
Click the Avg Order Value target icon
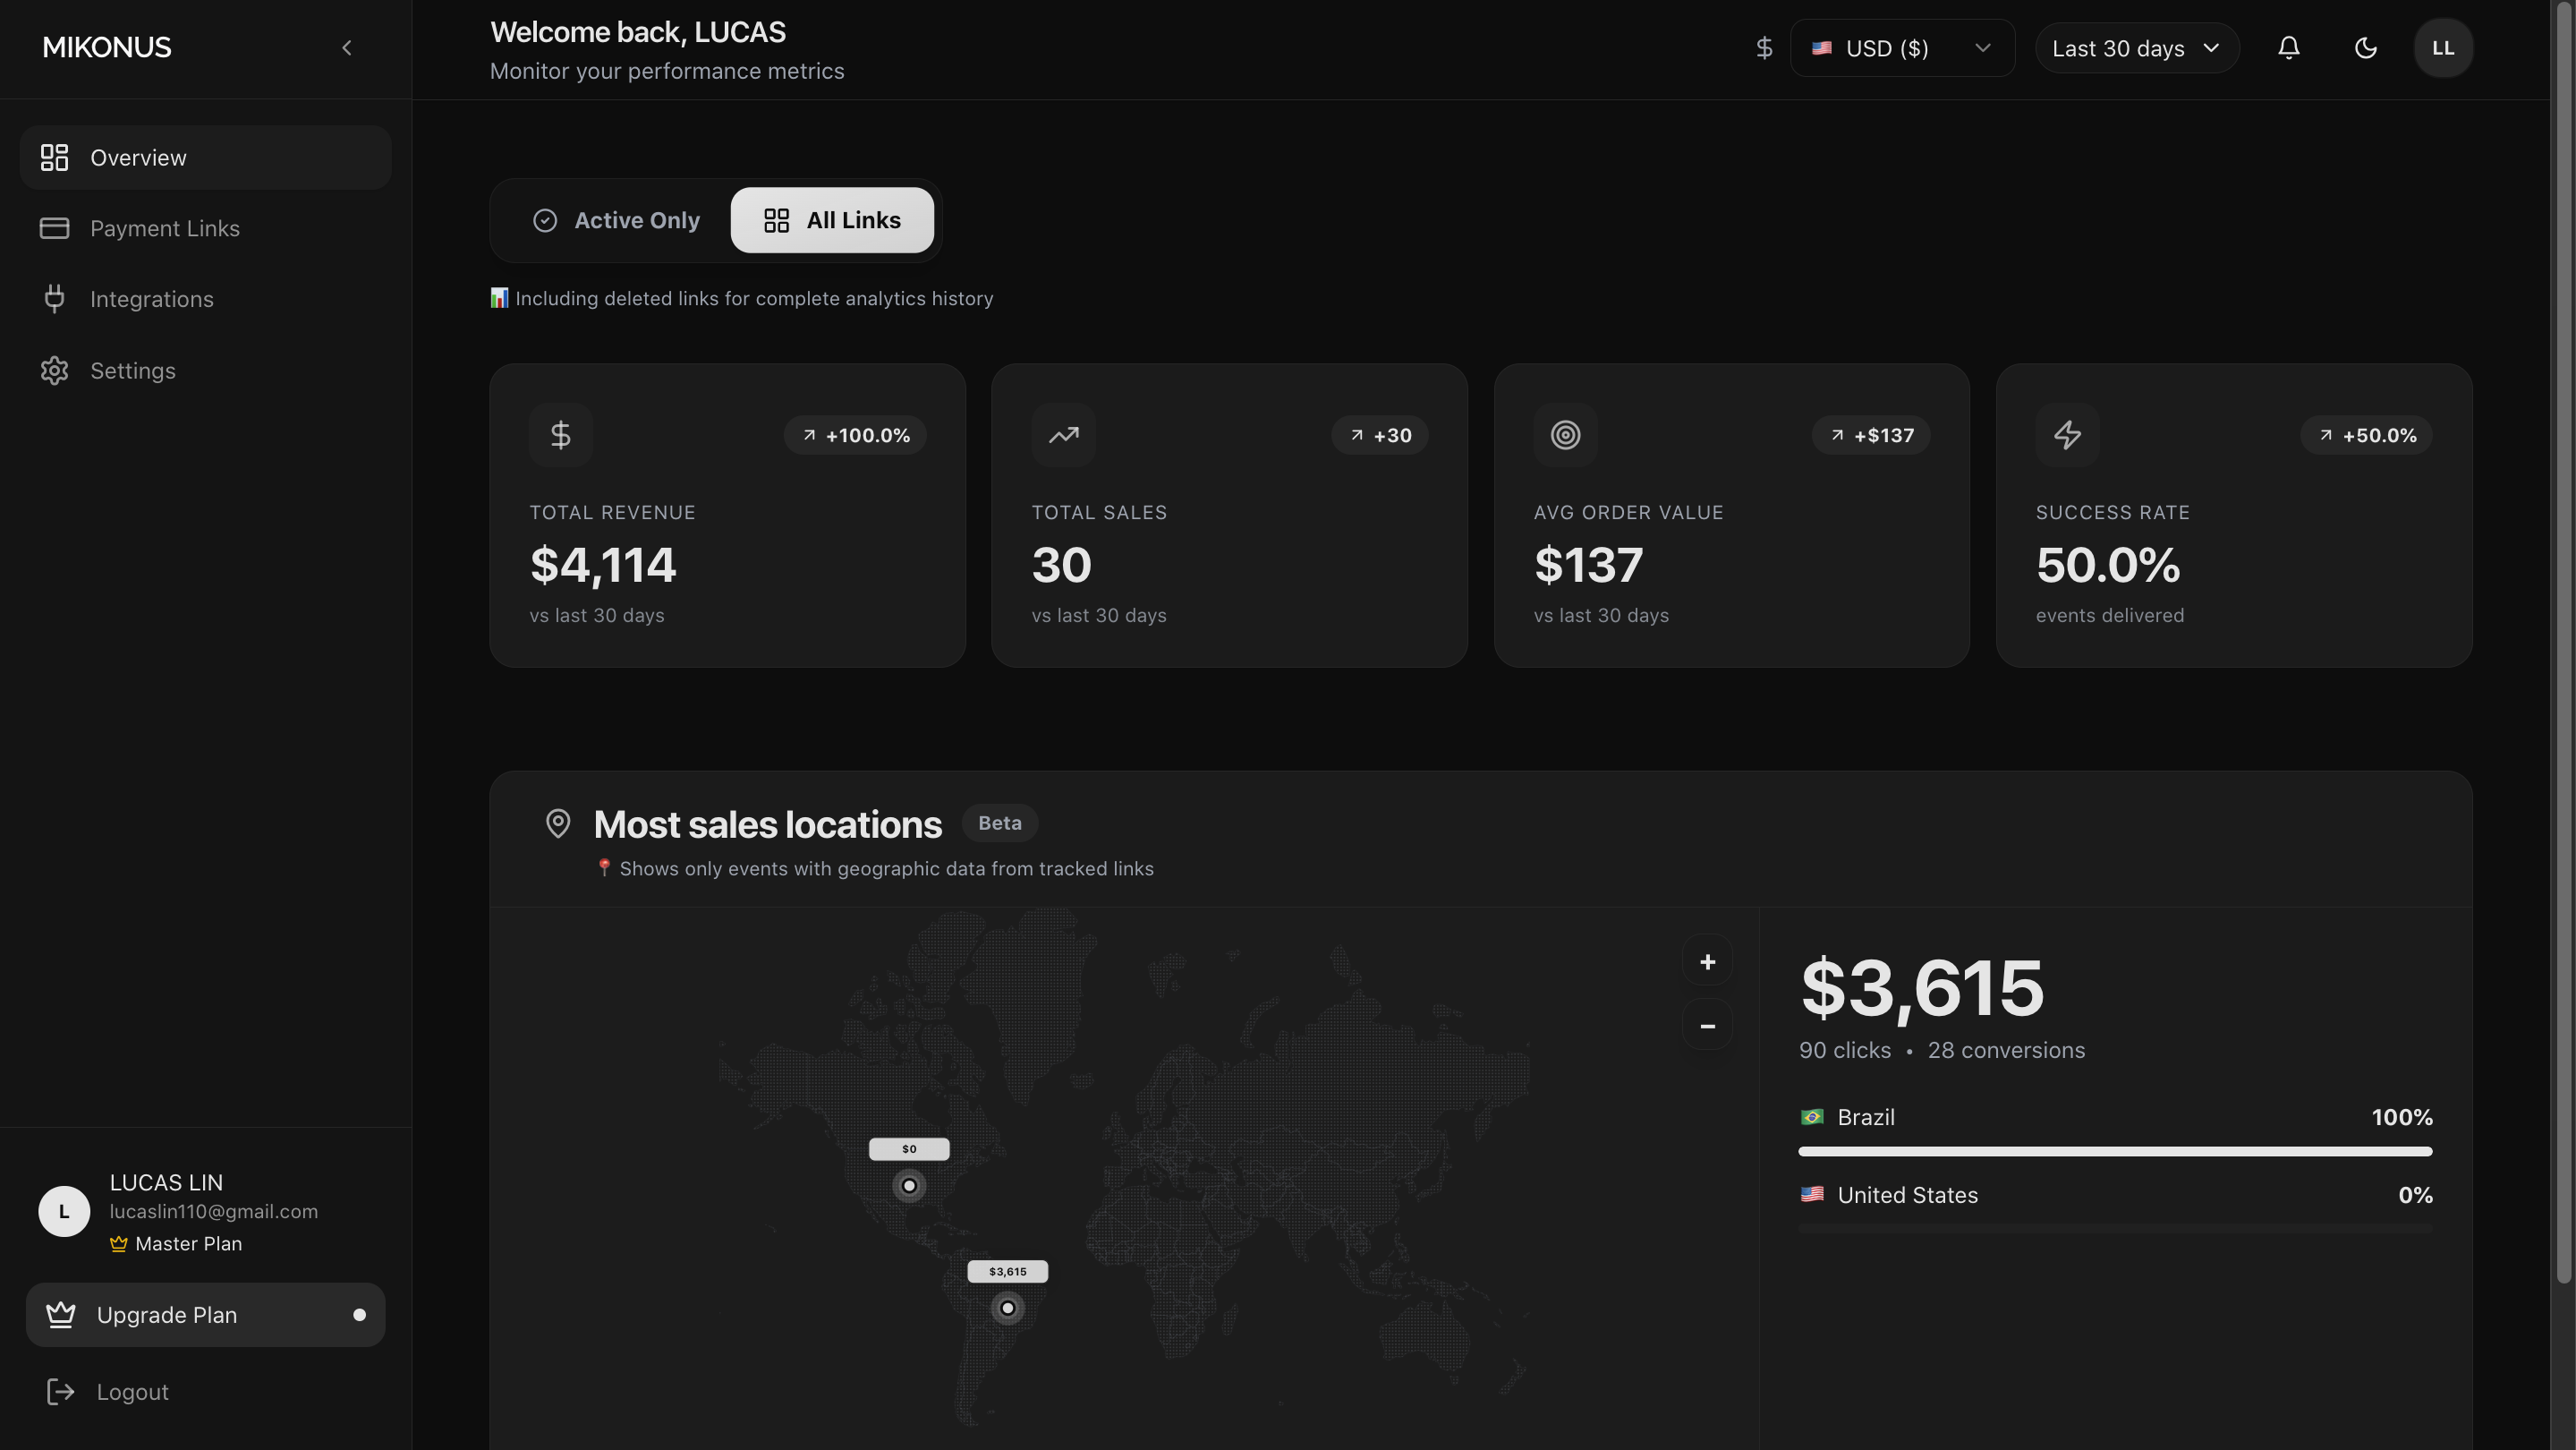click(x=1565, y=435)
